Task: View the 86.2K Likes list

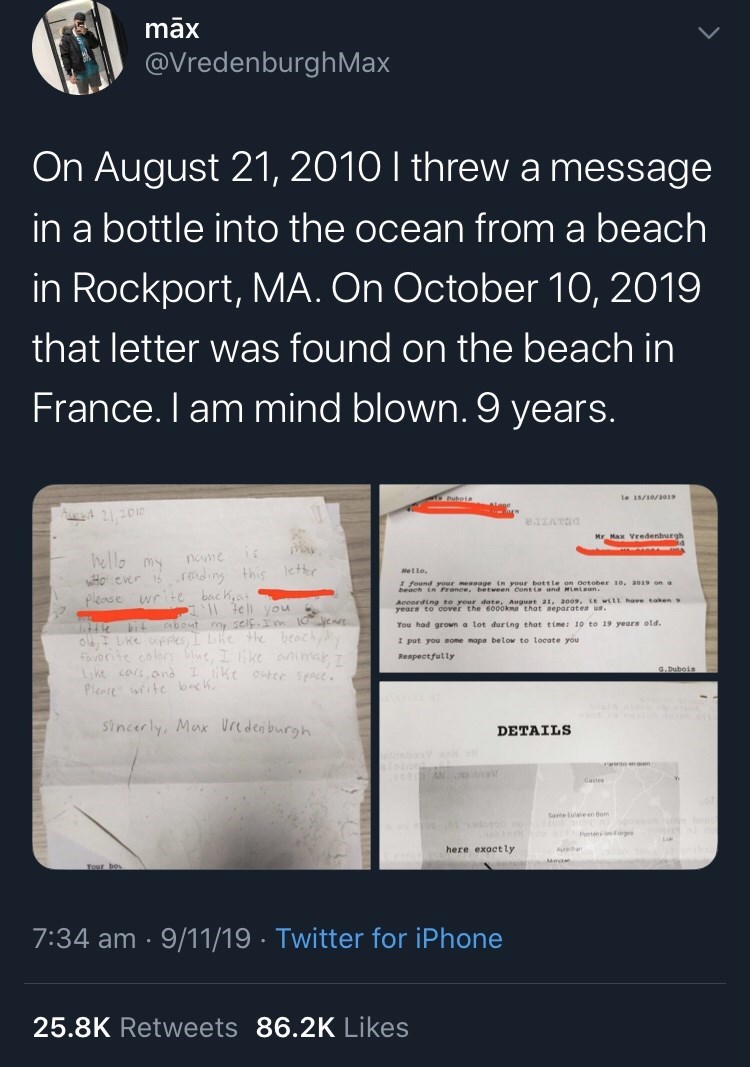Action: (x=333, y=1027)
